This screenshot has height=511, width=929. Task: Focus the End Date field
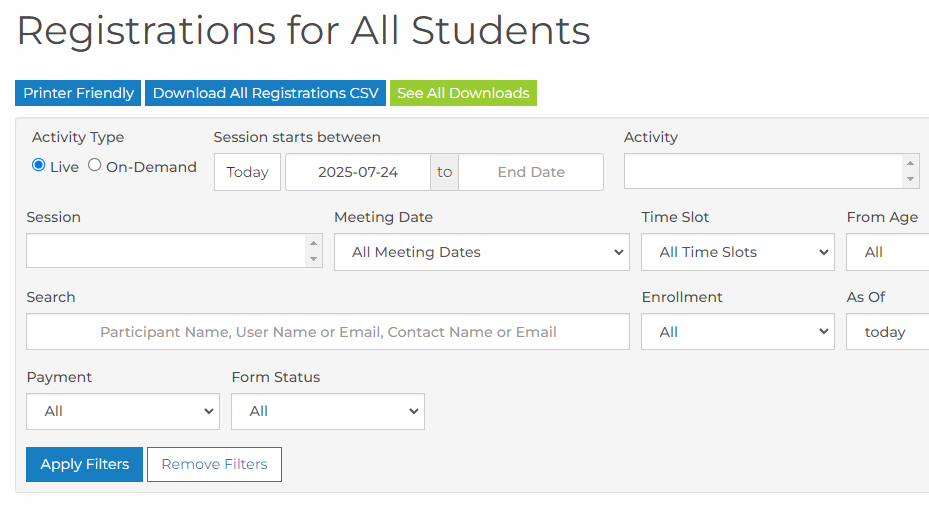(531, 172)
